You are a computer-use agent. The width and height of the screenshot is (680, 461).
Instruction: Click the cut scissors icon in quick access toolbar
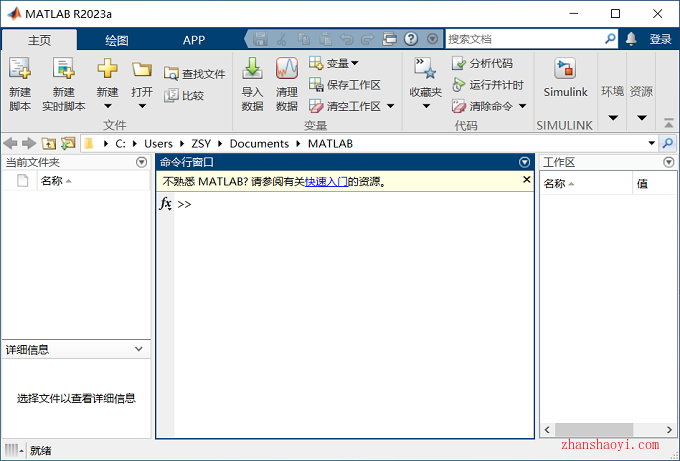click(281, 39)
